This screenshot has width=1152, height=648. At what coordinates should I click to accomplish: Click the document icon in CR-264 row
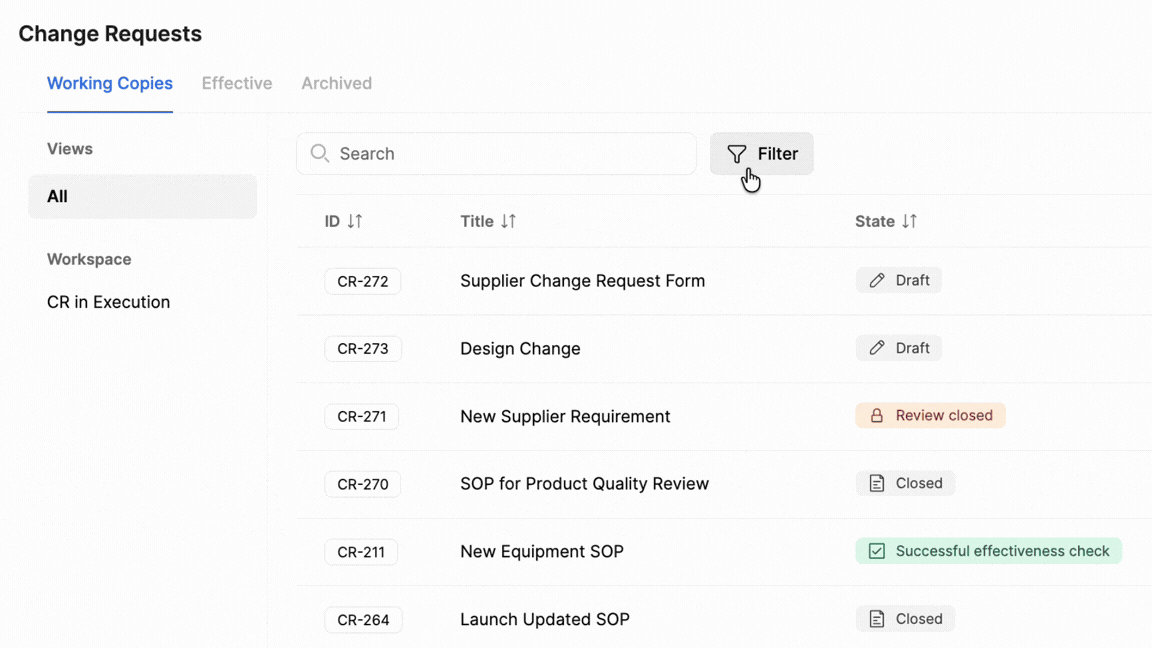click(876, 619)
